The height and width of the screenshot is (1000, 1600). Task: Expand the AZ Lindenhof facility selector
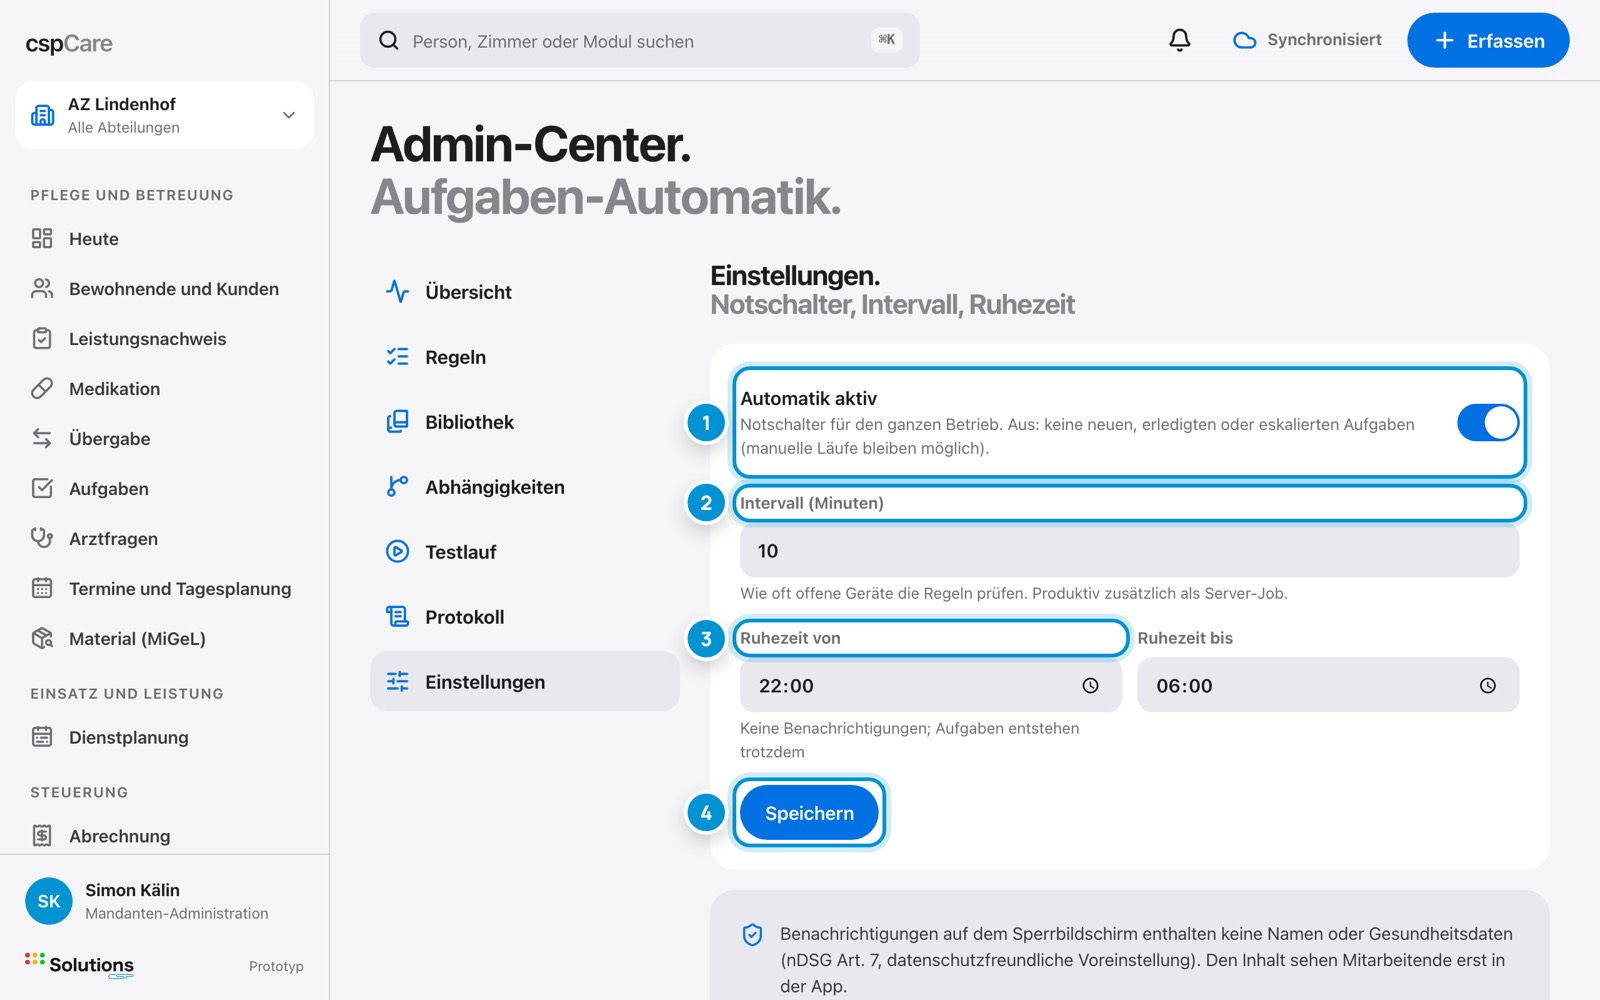click(164, 115)
